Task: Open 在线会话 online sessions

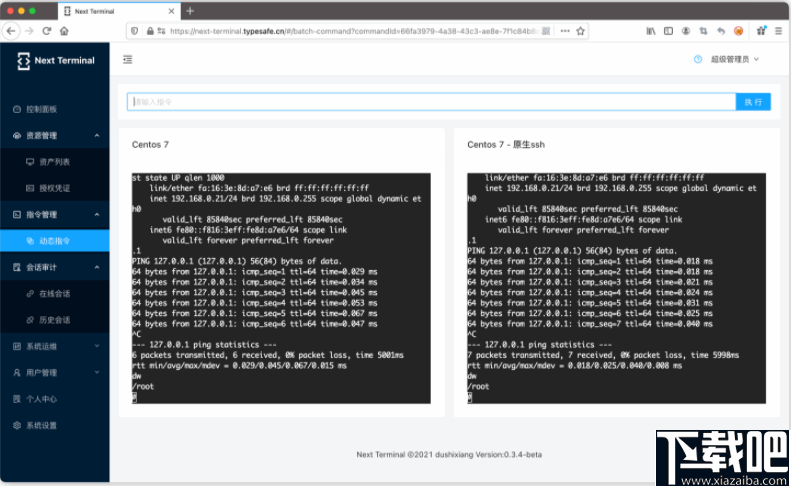Action: click(54, 293)
